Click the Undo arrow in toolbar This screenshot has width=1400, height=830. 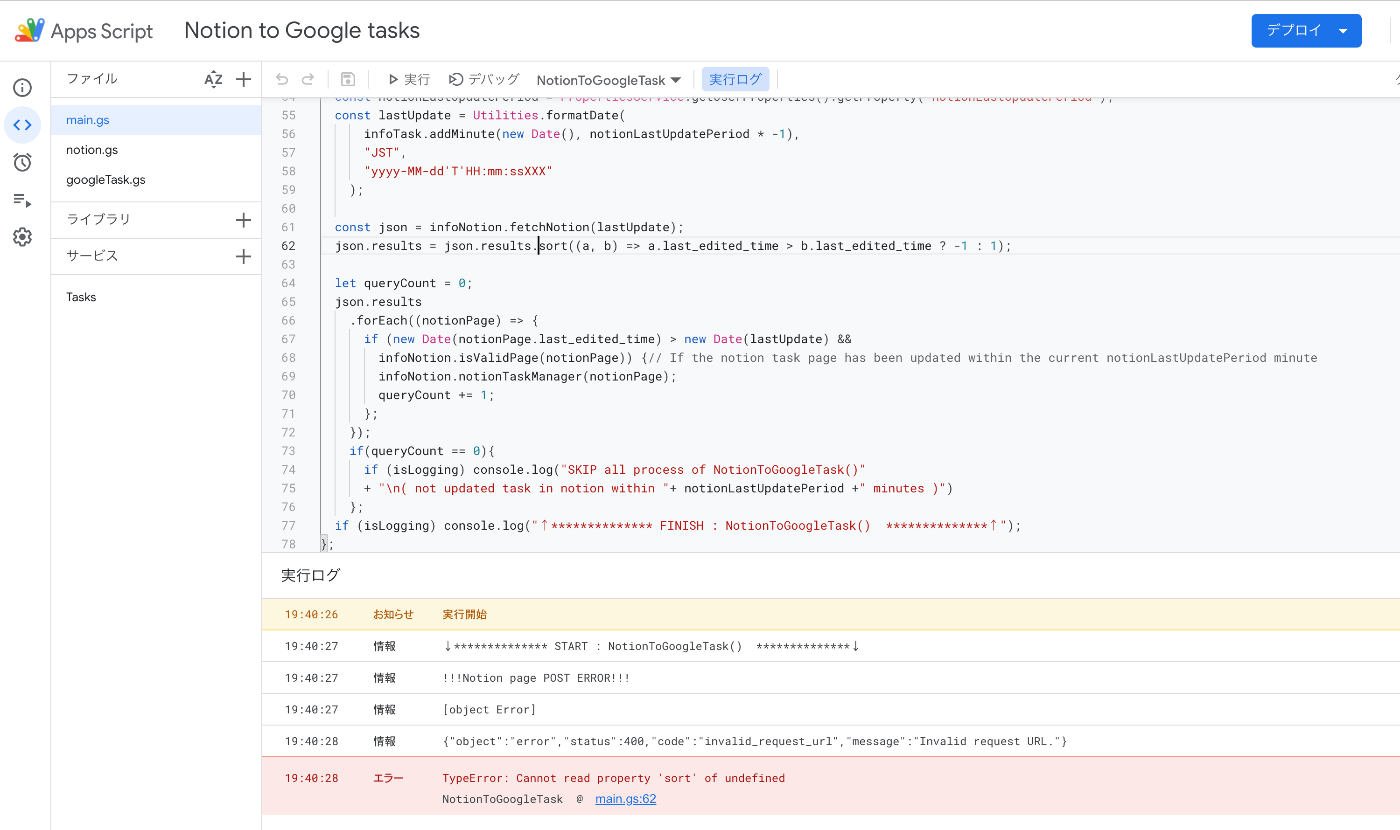coord(282,80)
